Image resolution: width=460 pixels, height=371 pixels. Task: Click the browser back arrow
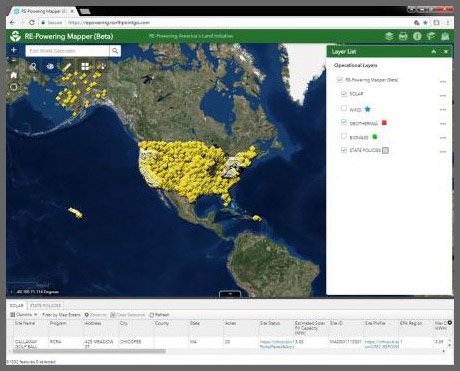tap(12, 23)
